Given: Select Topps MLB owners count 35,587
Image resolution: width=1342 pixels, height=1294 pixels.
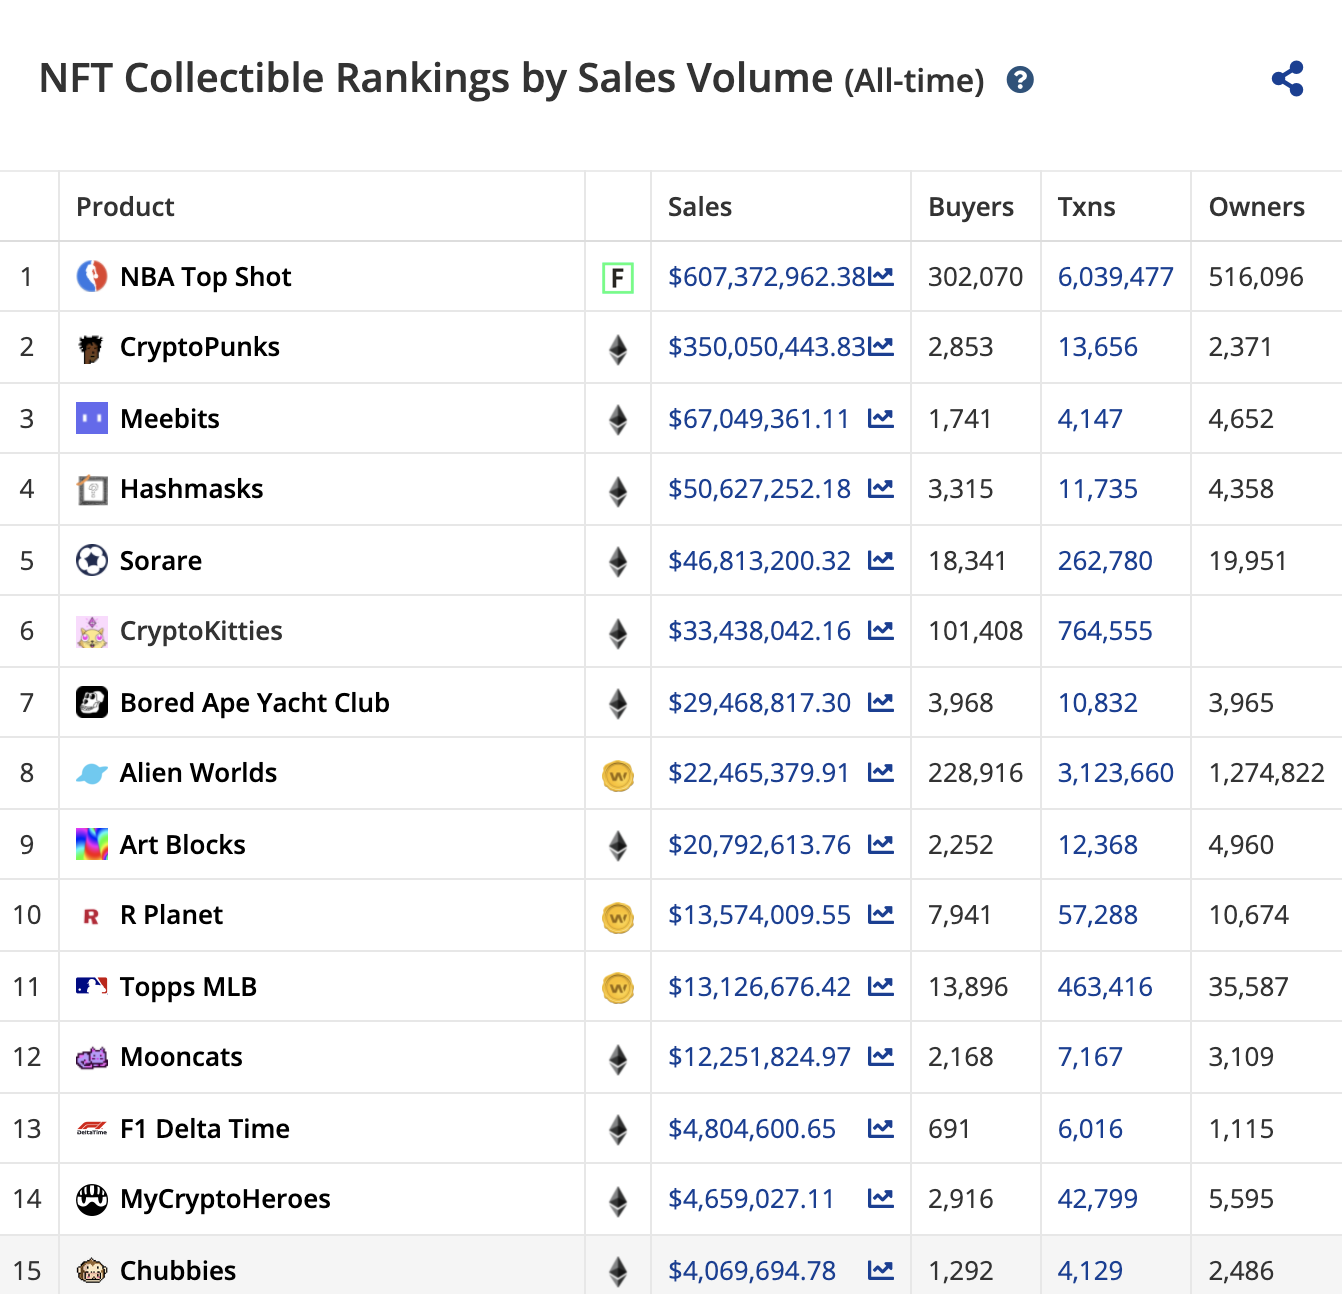Looking at the screenshot, I should point(1249,987).
